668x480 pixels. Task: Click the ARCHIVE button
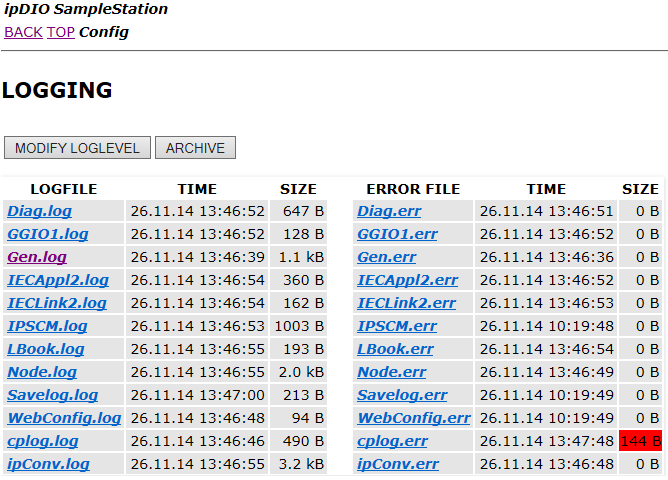(x=195, y=148)
